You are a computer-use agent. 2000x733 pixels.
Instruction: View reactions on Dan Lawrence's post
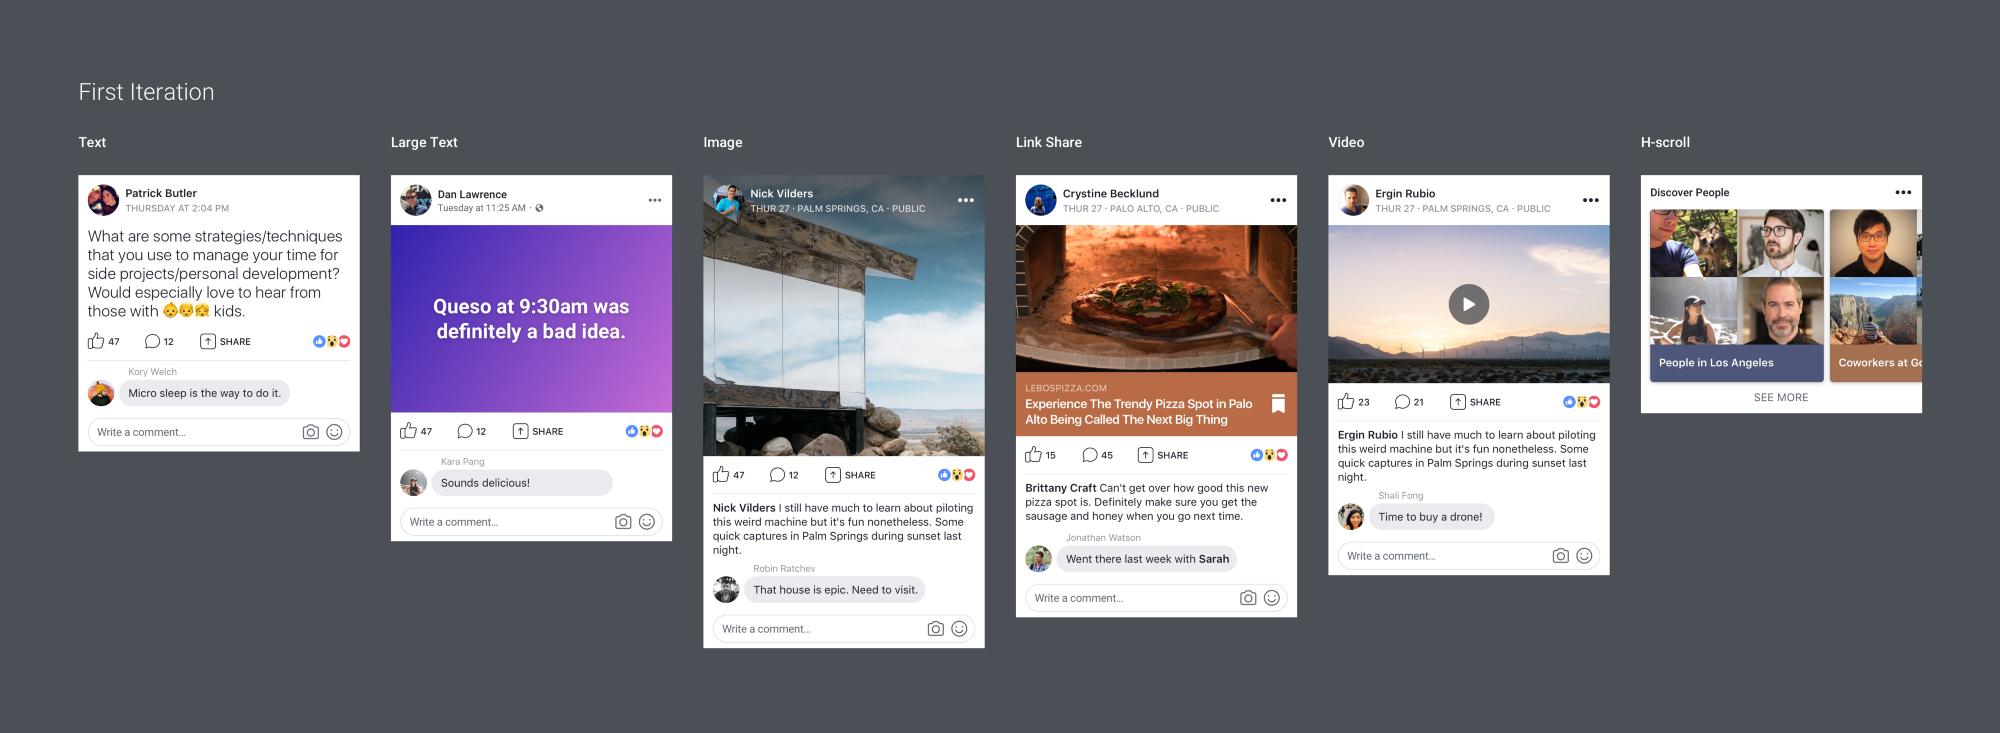tap(644, 431)
